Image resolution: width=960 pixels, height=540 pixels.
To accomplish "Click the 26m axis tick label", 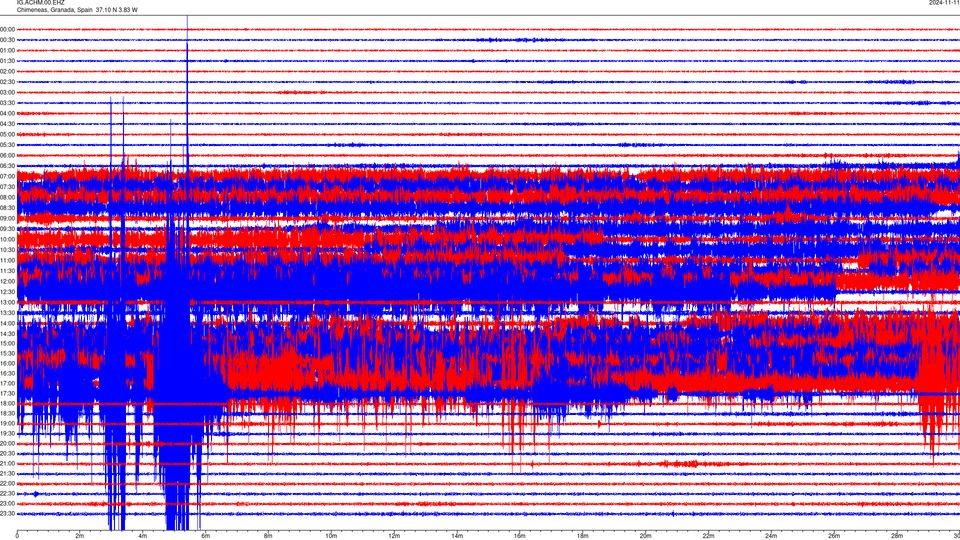I will click(834, 536).
